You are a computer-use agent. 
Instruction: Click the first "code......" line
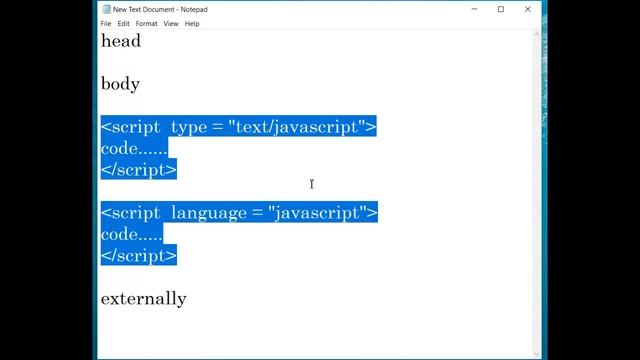[134, 148]
